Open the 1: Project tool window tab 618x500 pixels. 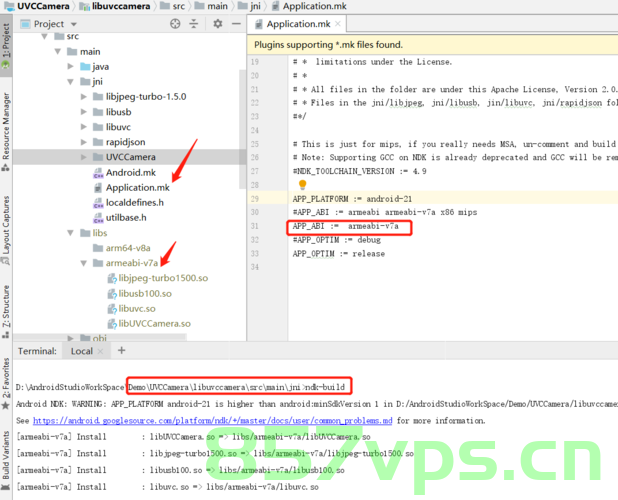tap(6, 45)
